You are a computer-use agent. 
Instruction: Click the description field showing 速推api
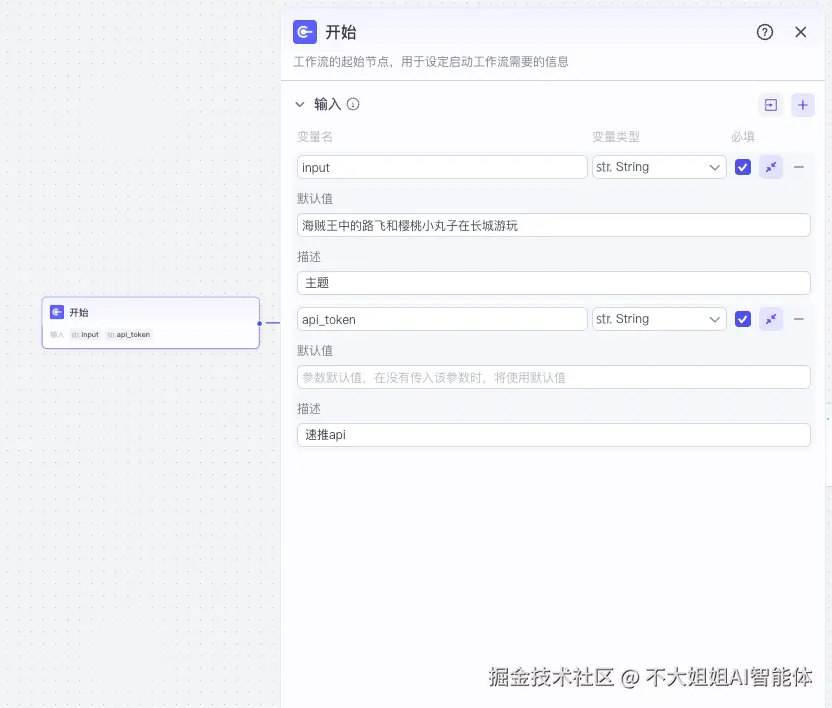tap(553, 435)
